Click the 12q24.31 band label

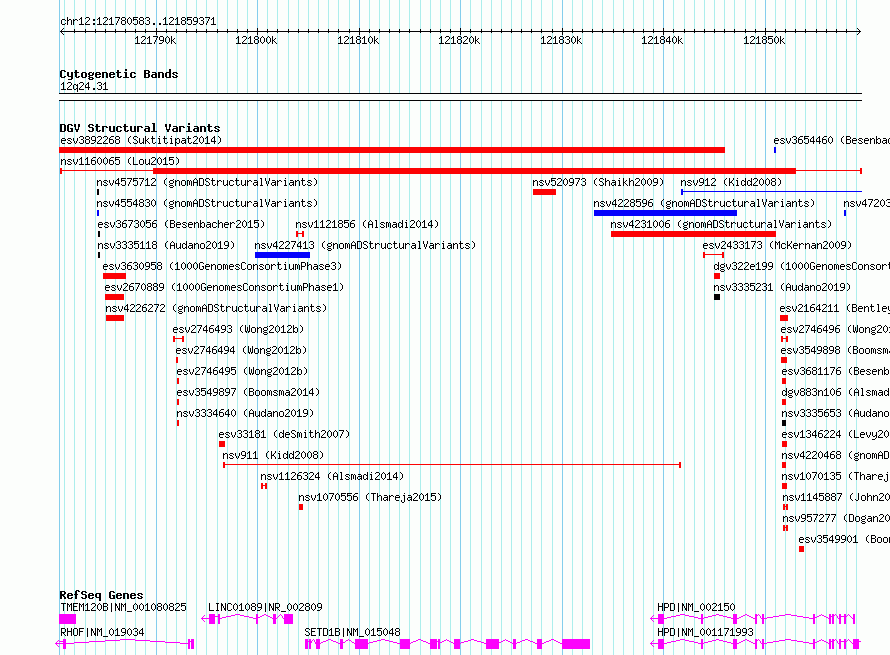tap(84, 87)
